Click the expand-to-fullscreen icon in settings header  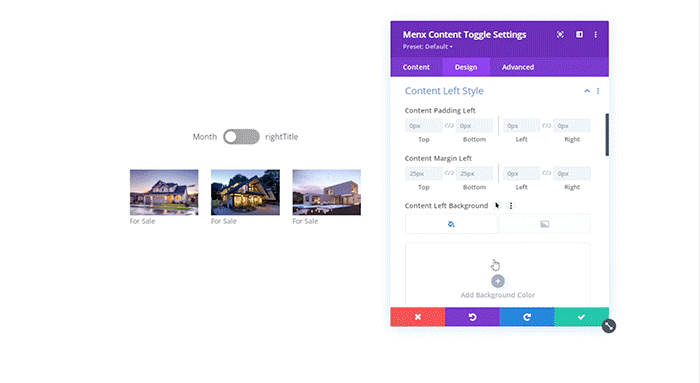tap(560, 34)
